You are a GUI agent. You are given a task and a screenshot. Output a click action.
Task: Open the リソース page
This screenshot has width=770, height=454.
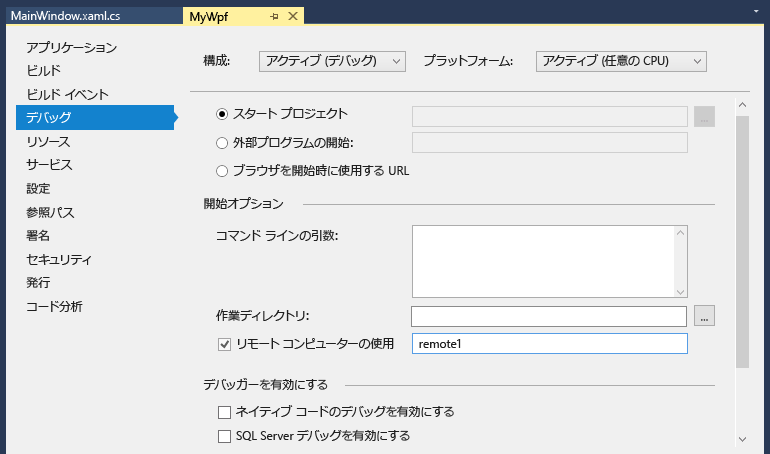pyautogui.click(x=48, y=141)
